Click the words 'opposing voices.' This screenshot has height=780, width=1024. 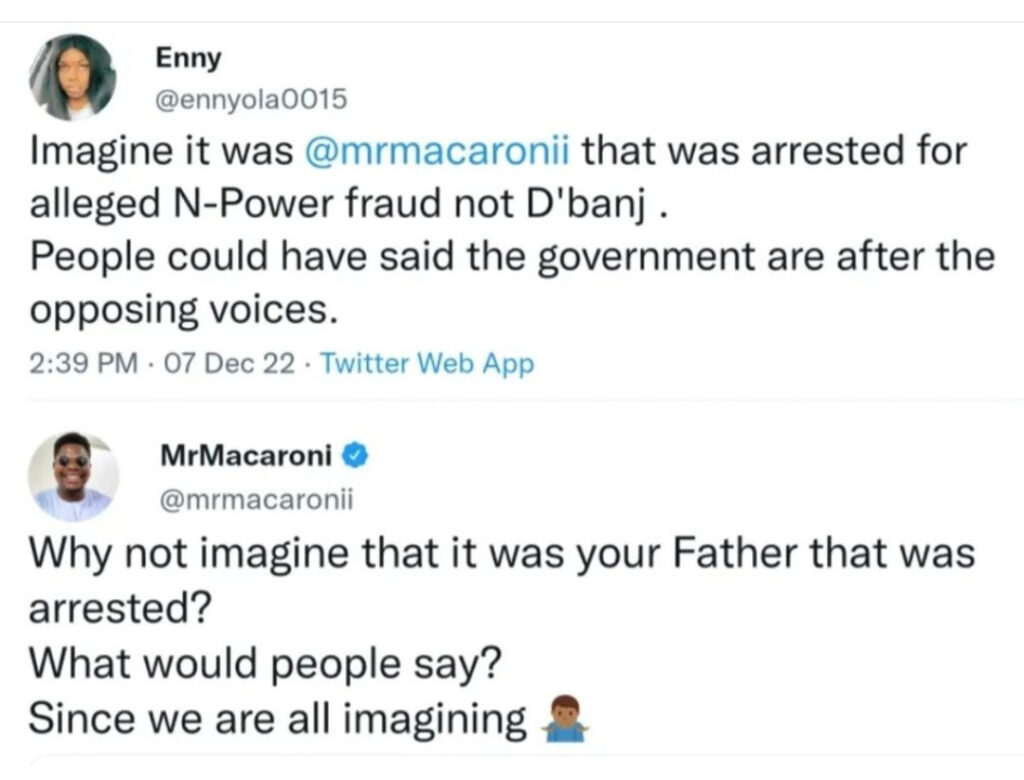point(180,310)
